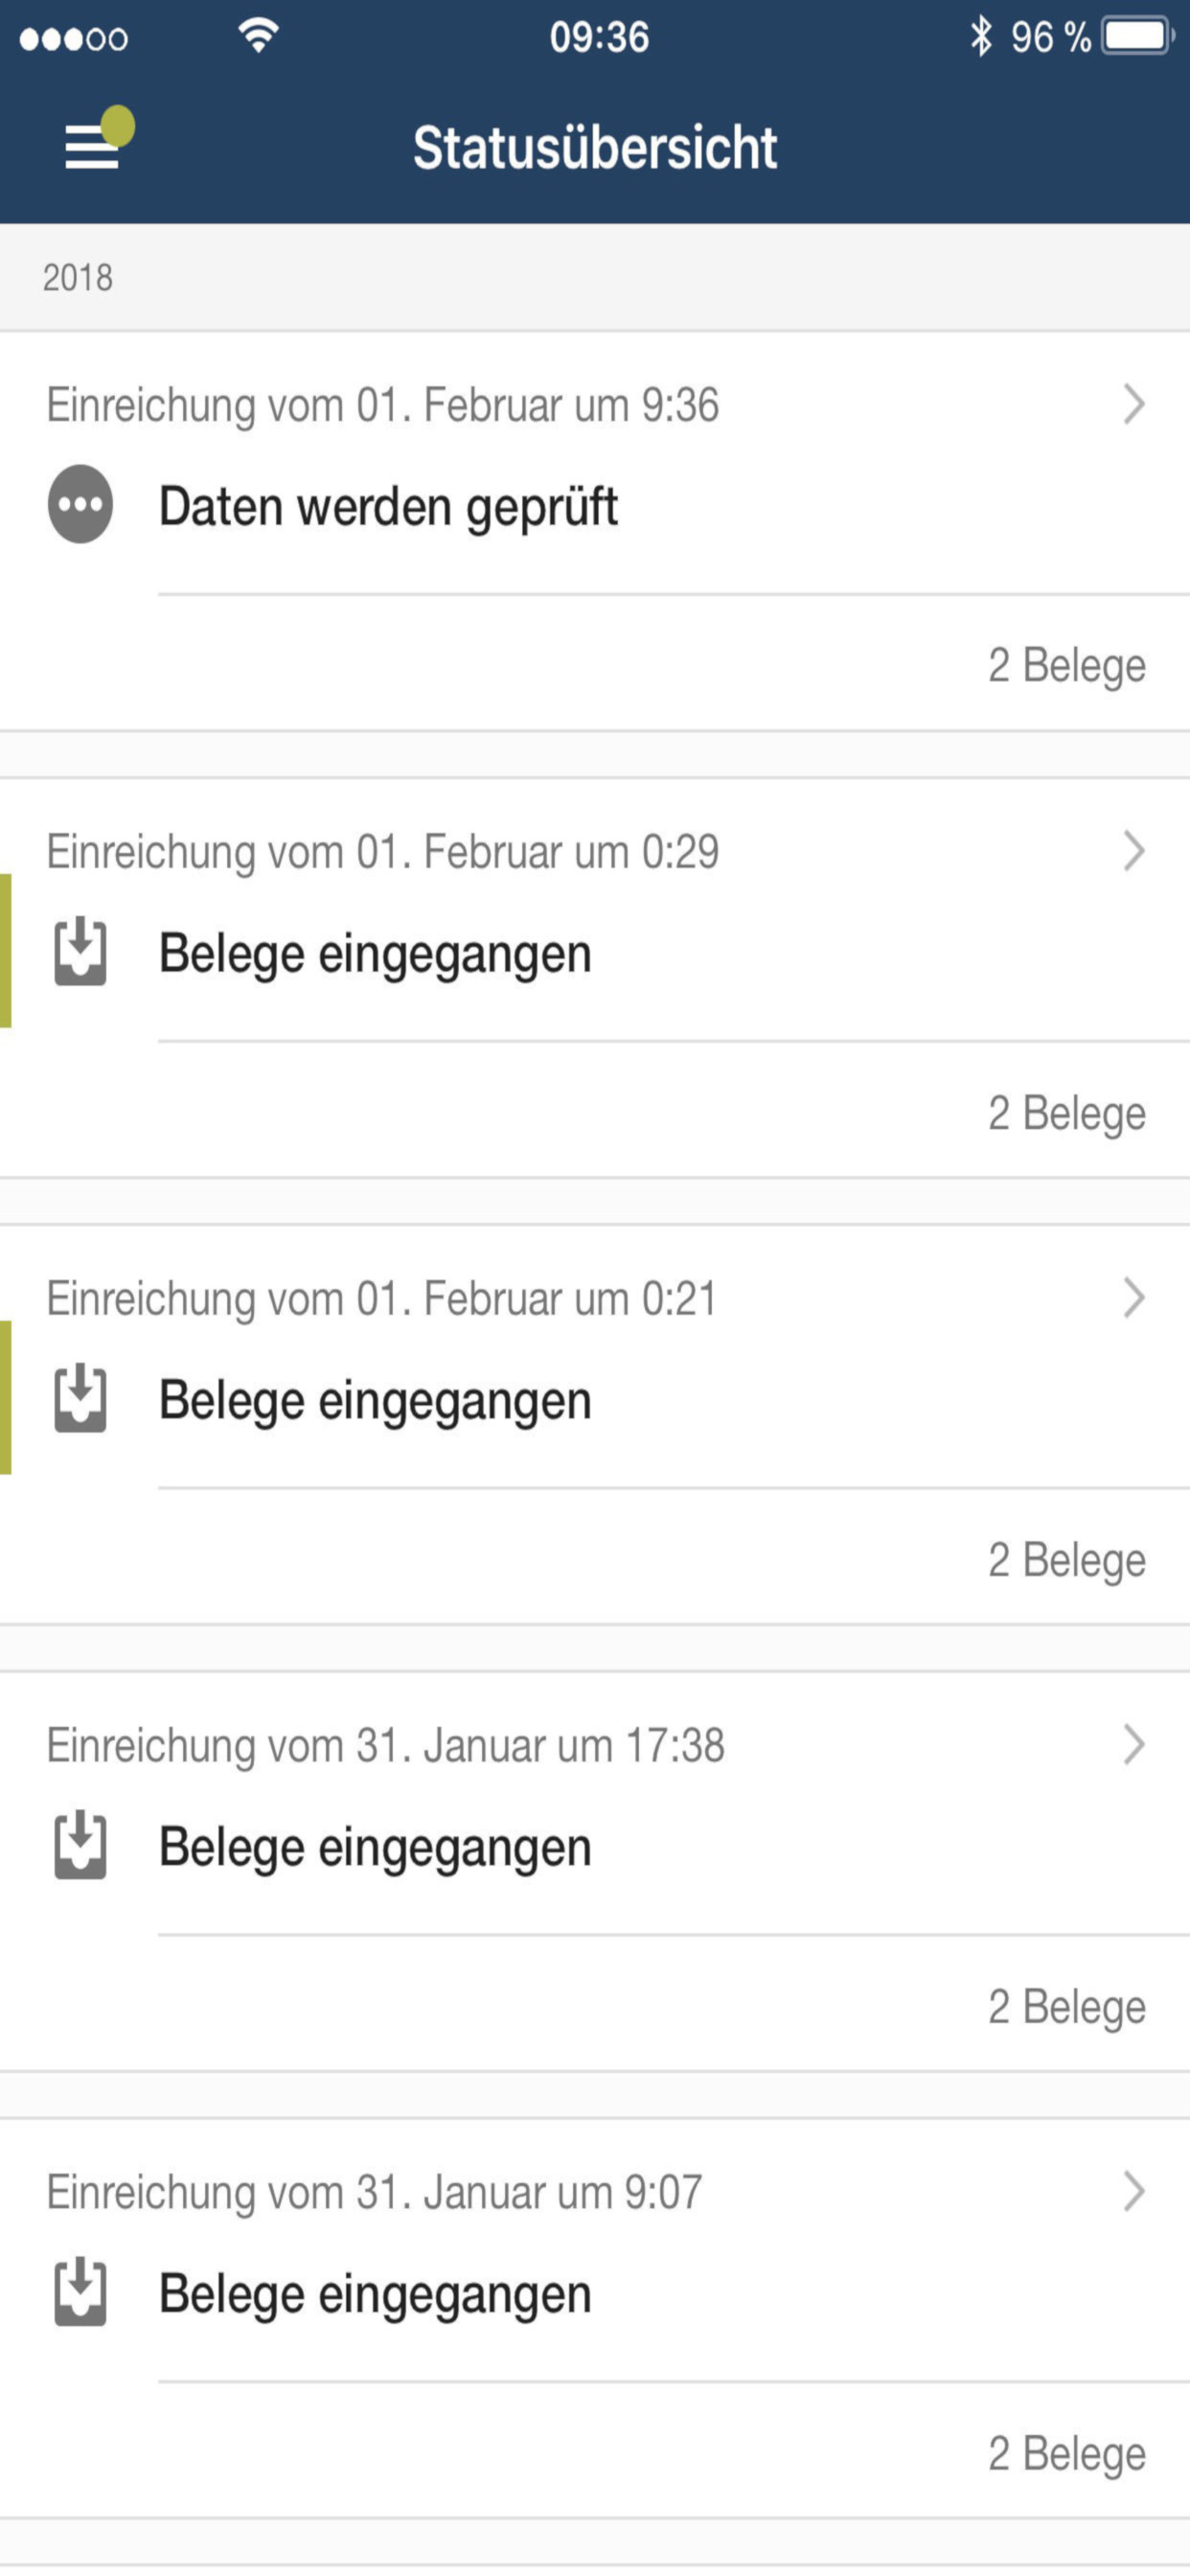Open 'Daten werden geprüft' status entry

[388, 506]
